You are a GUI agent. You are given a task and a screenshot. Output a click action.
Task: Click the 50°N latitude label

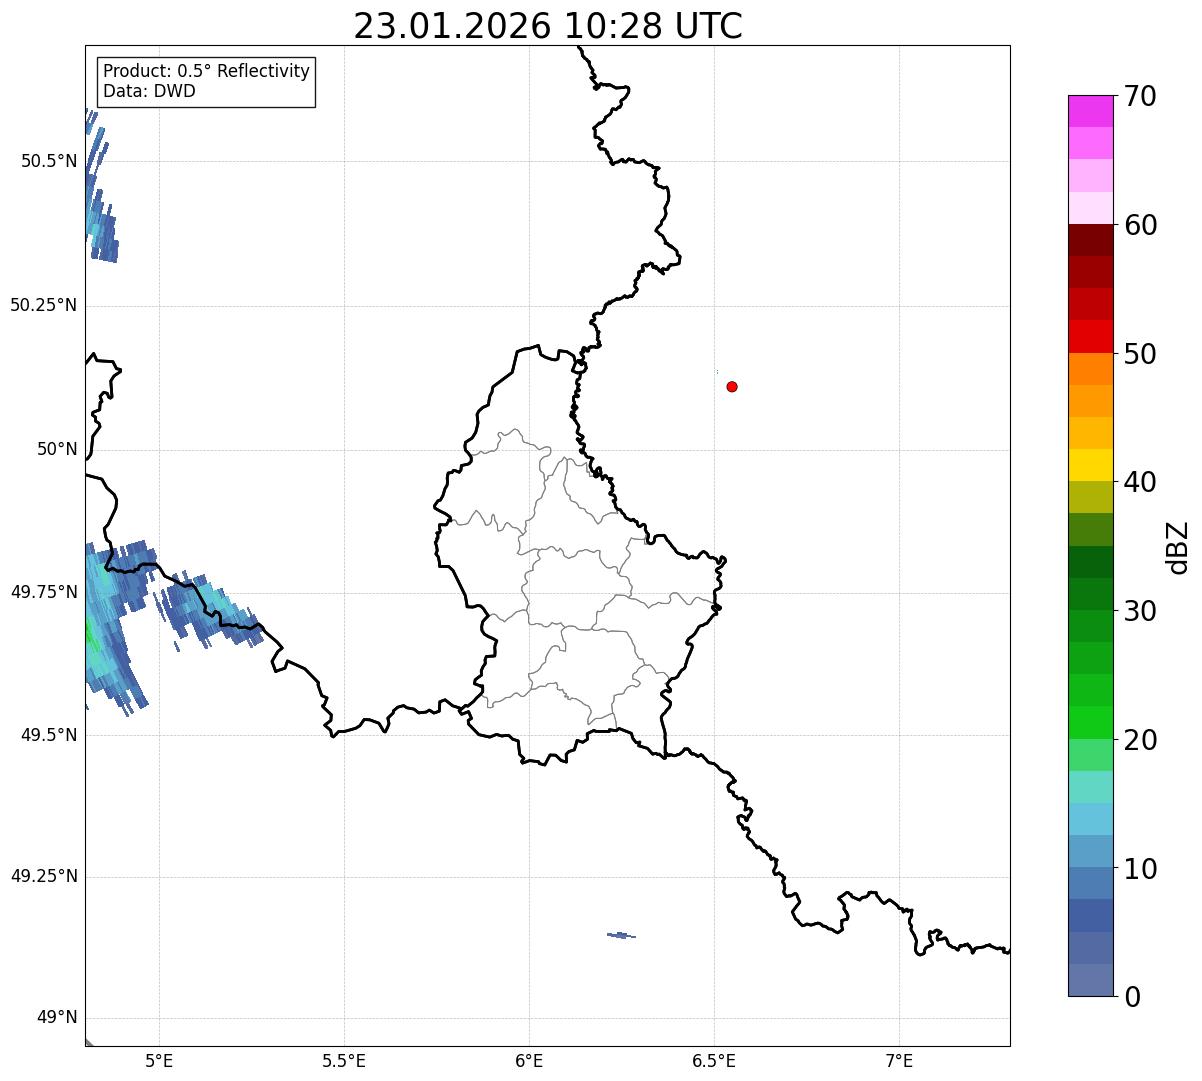click(x=57, y=449)
